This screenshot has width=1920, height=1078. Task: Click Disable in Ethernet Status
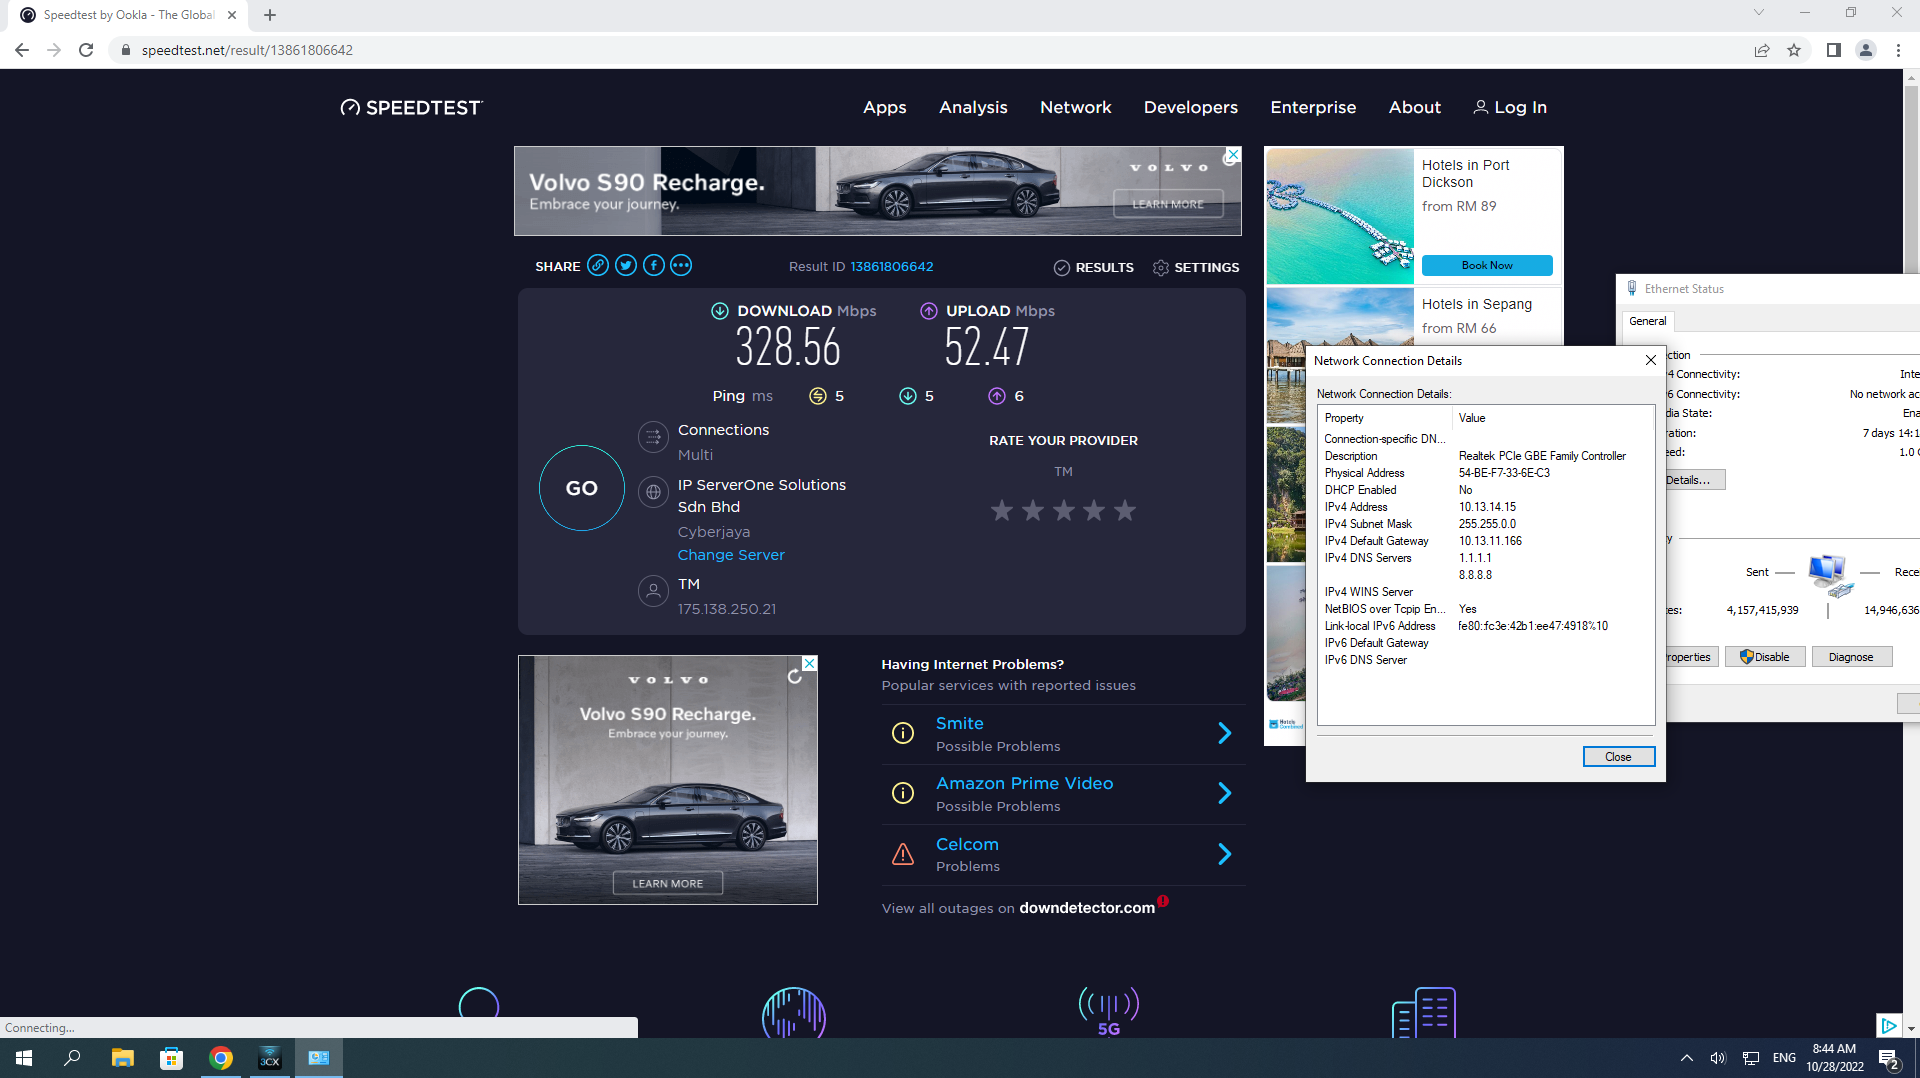coord(1765,657)
